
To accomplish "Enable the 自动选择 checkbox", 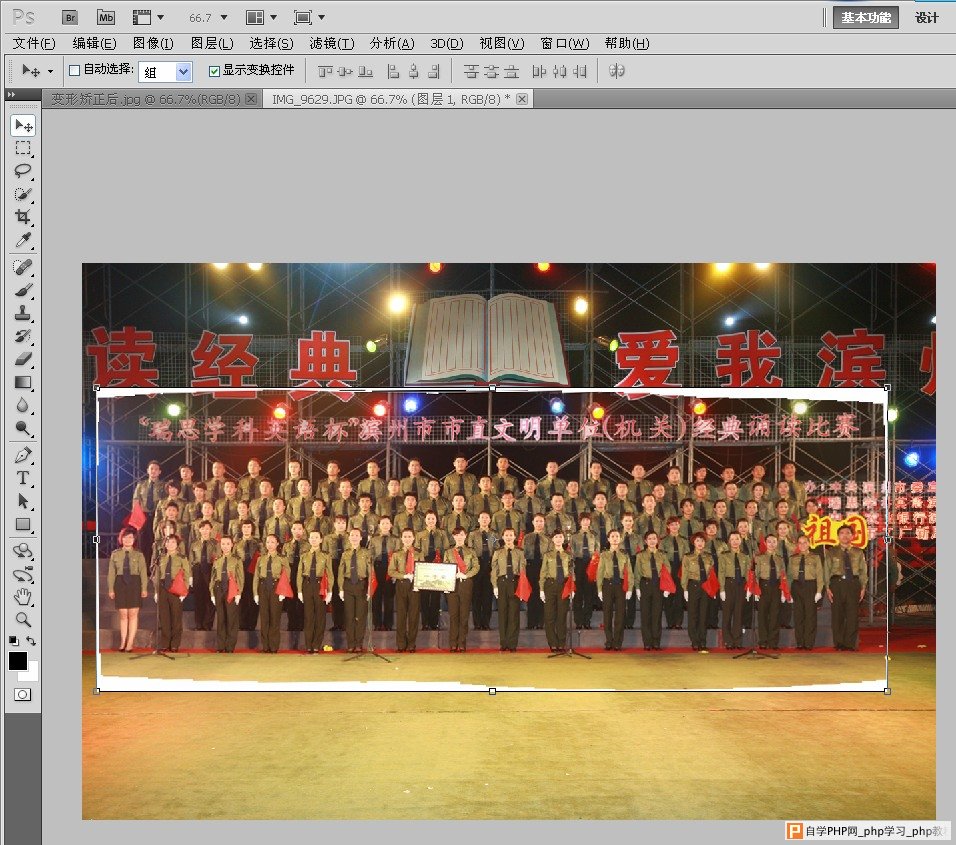I will coord(74,71).
